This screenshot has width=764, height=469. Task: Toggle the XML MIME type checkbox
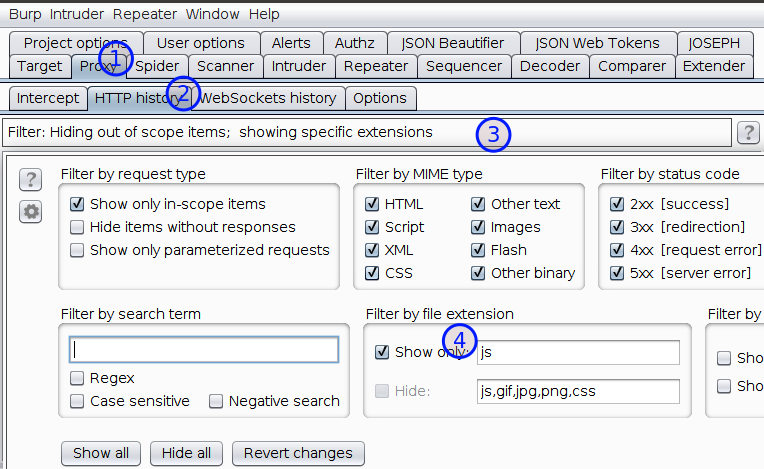(372, 250)
